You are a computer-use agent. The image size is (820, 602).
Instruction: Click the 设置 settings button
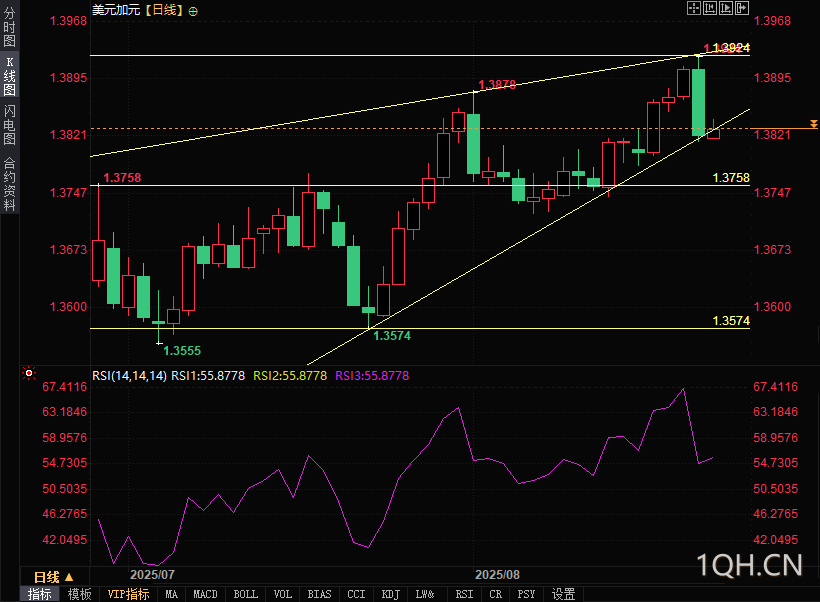(564, 594)
